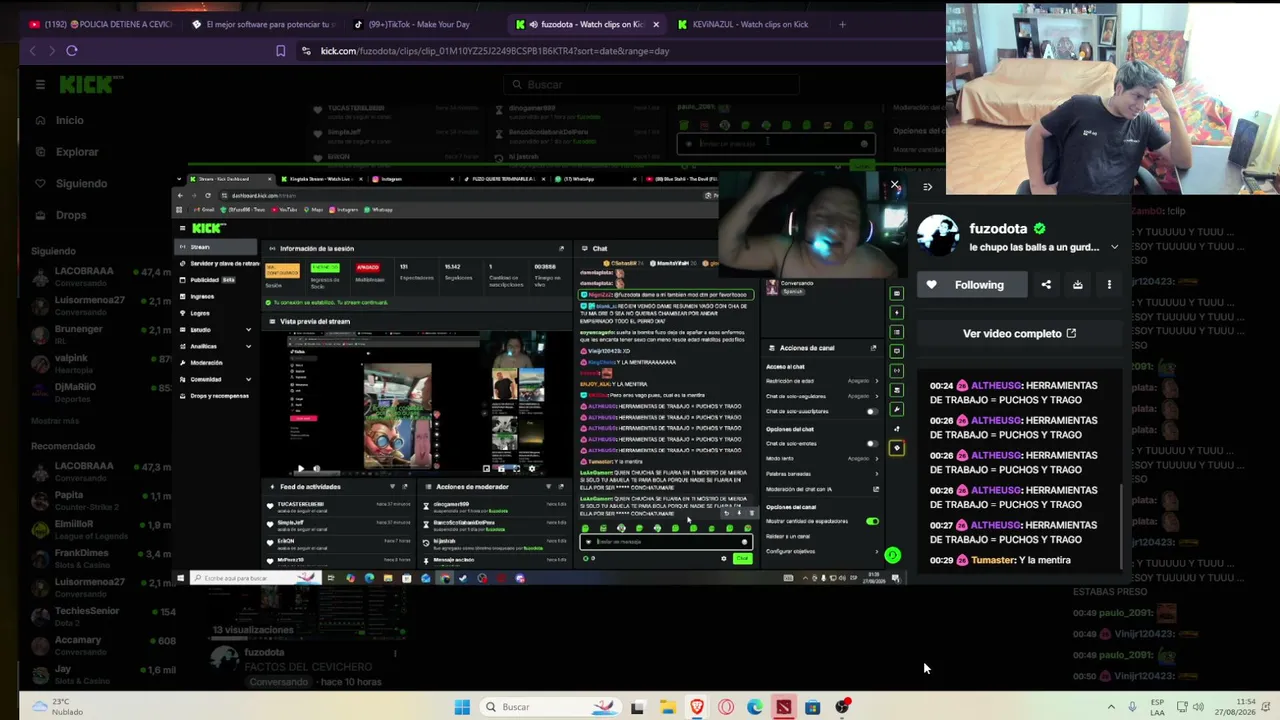Open the Windows Start menu

coord(462,707)
